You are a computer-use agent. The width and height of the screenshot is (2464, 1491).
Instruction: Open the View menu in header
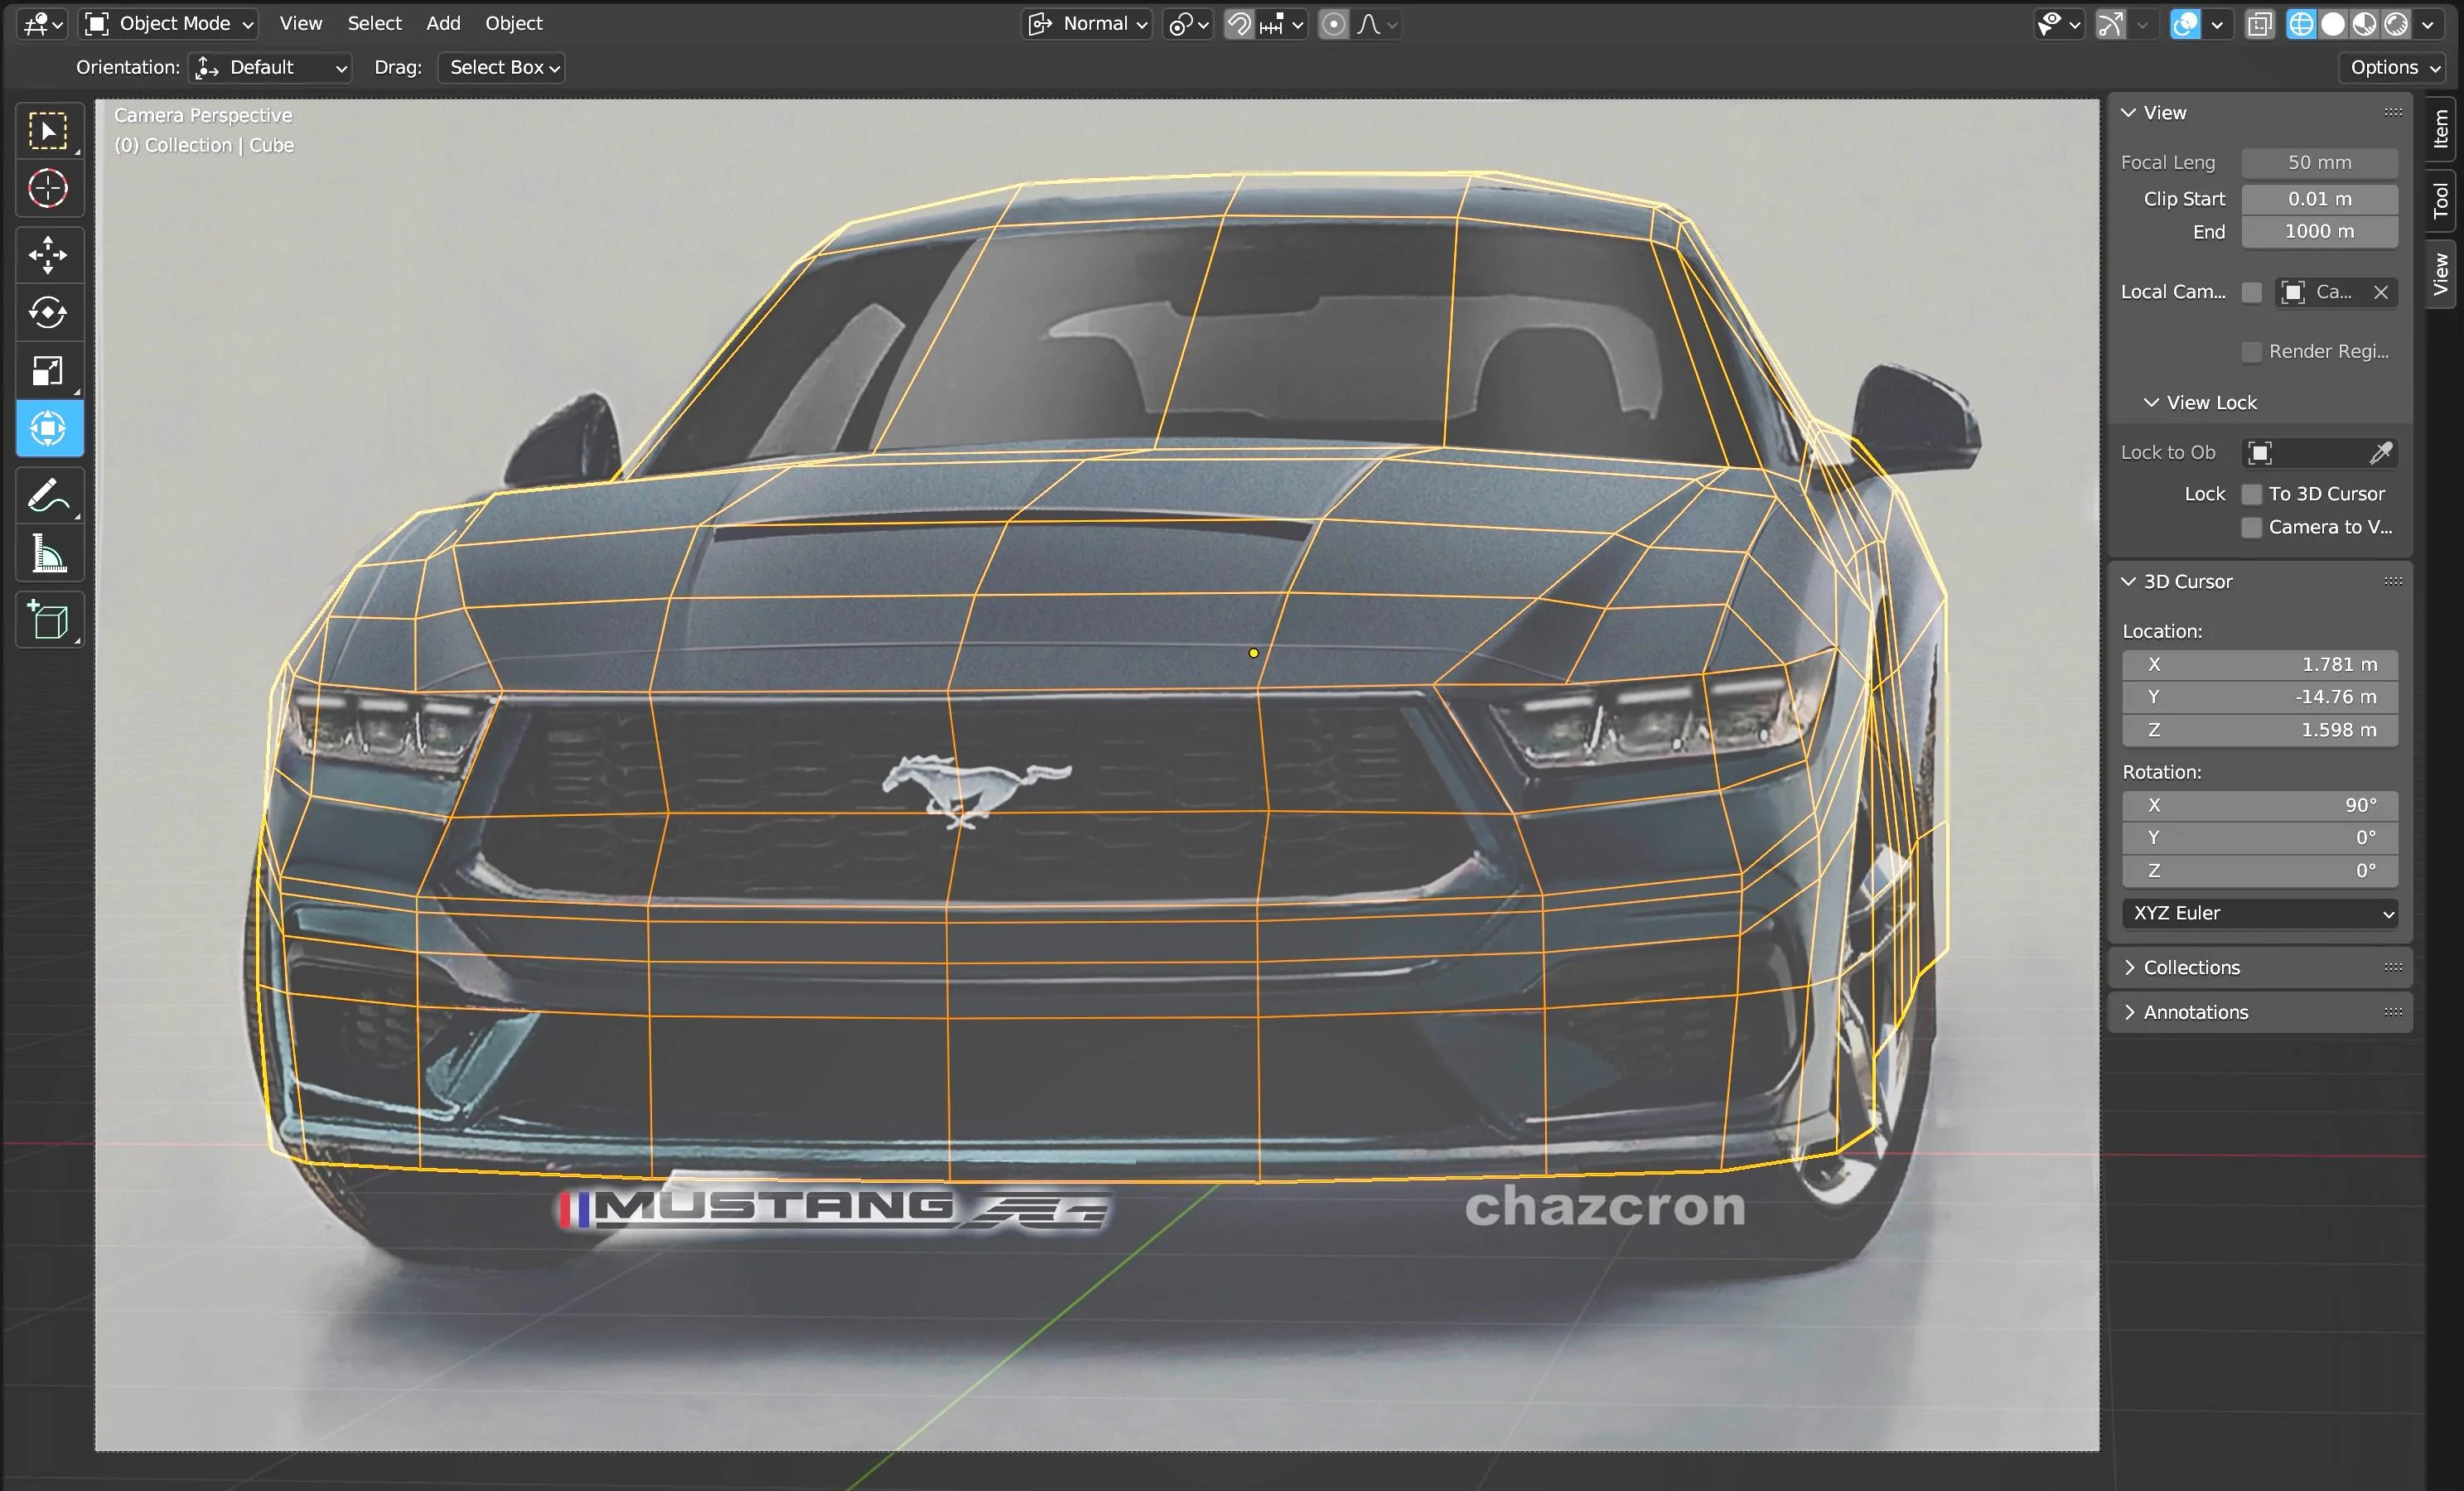tap(300, 23)
